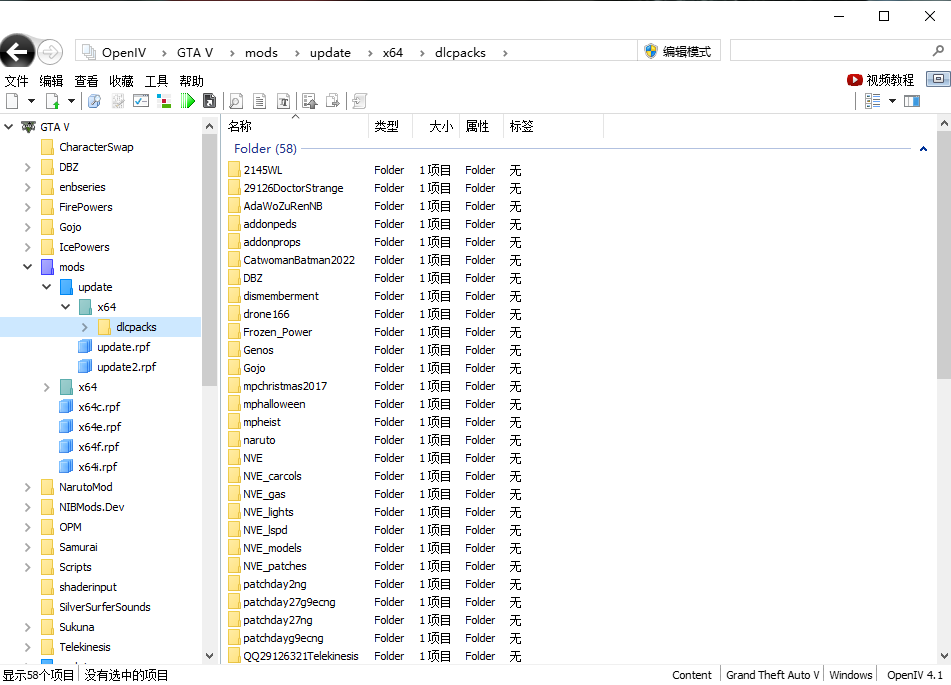The image size is (951, 685).
Task: Click the T text-format toolbar icon
Action: point(283,101)
